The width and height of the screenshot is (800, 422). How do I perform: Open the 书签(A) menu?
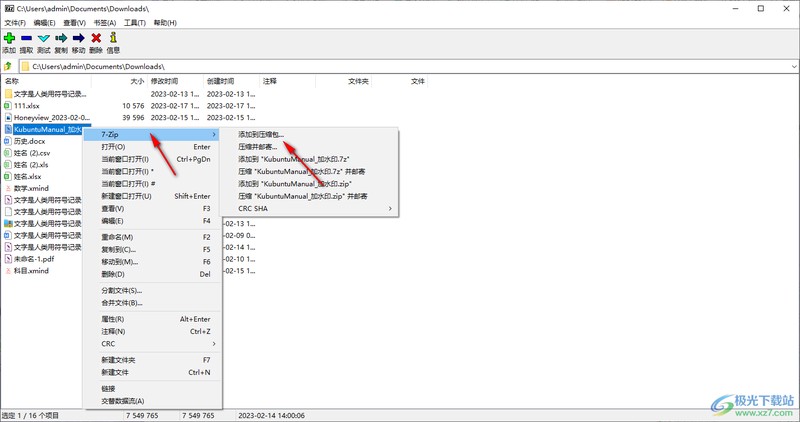tap(105, 23)
